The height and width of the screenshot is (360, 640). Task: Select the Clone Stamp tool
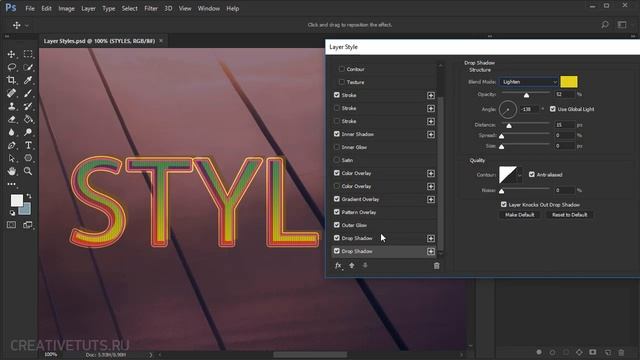click(x=11, y=107)
